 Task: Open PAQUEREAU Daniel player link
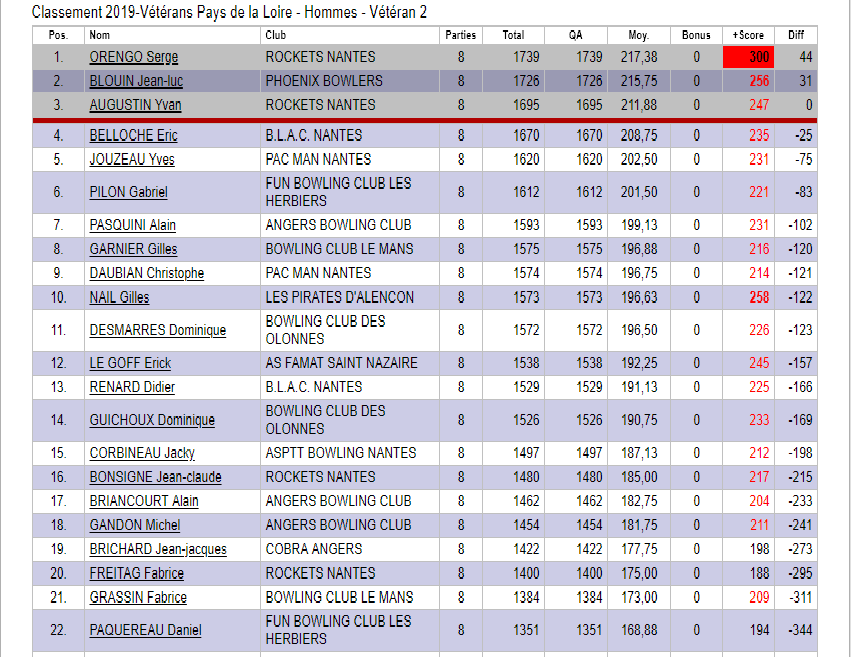145,630
